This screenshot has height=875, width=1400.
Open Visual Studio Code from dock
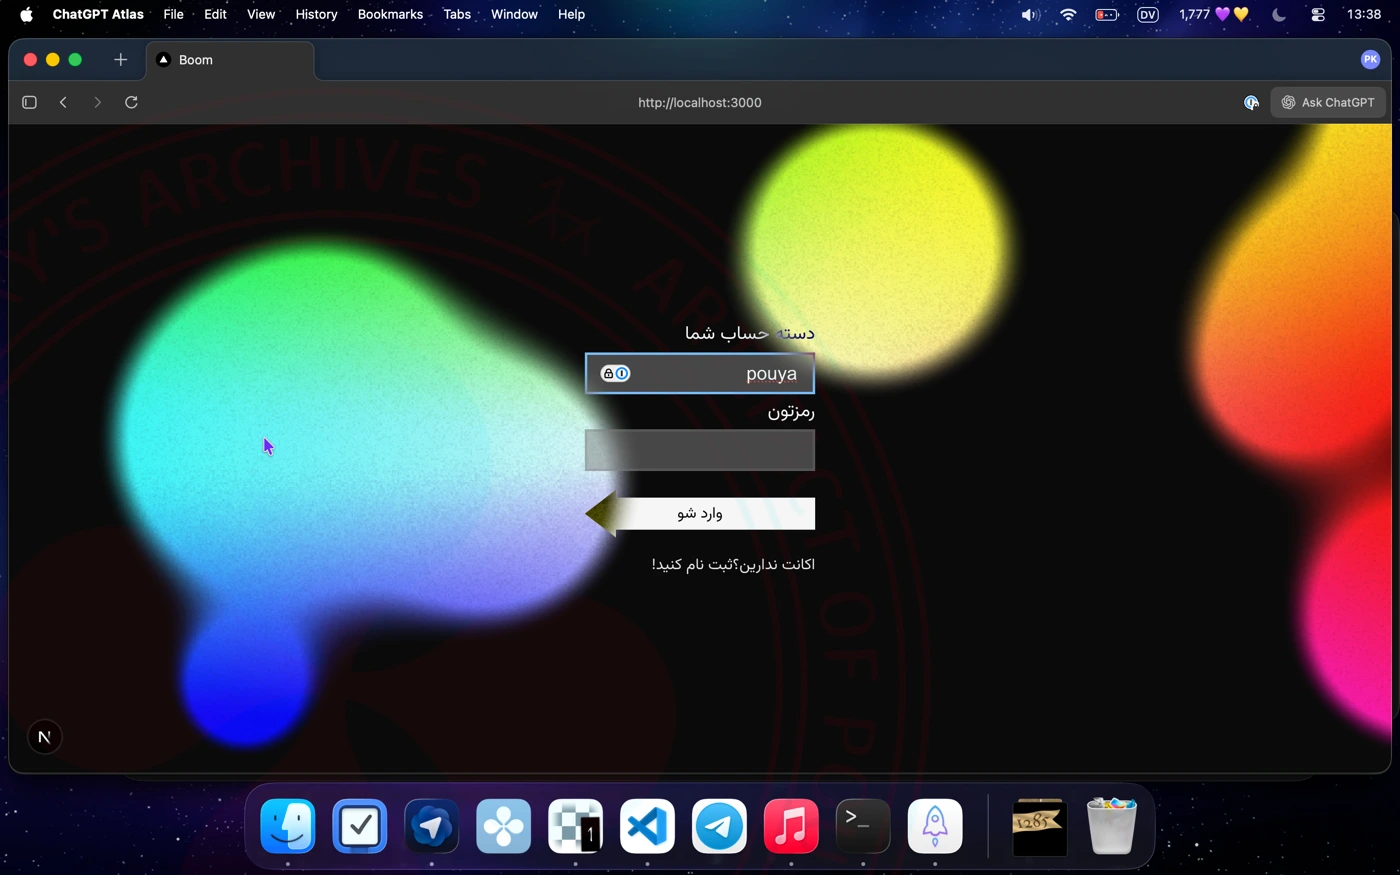point(647,827)
